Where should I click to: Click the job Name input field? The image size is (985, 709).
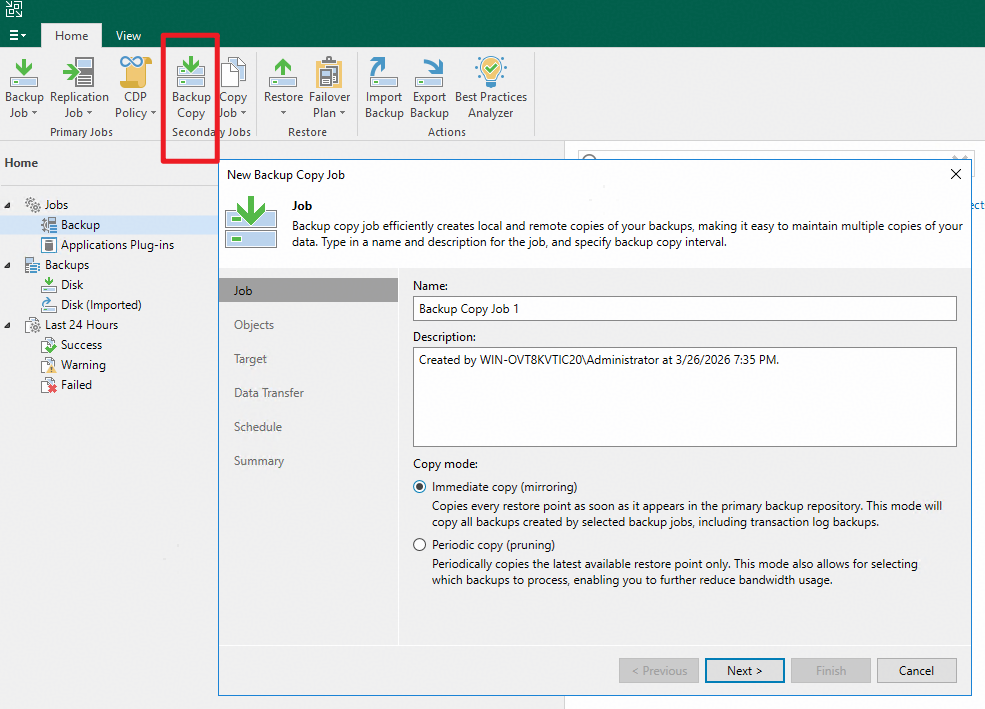(x=684, y=309)
